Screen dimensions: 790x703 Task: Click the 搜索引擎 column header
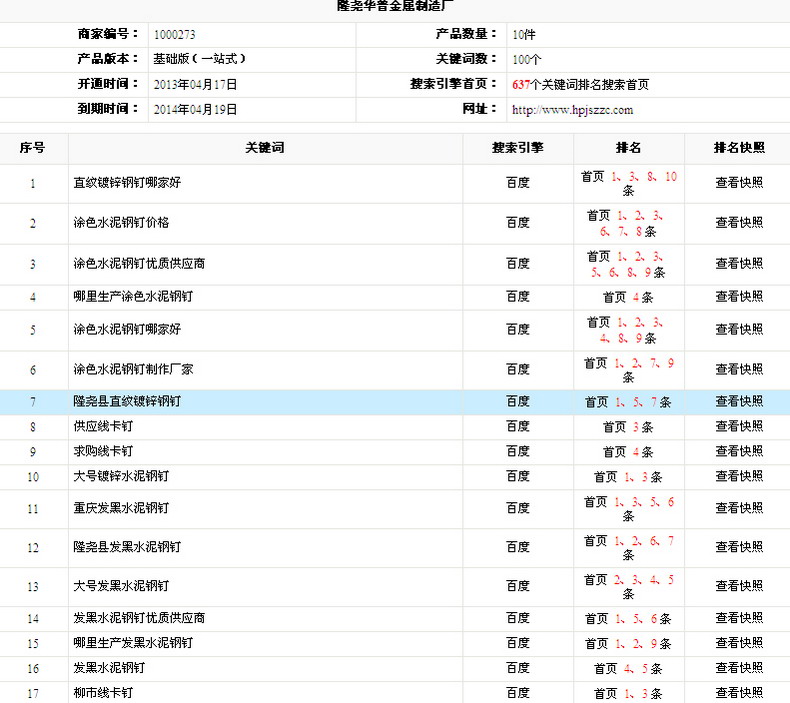518,148
